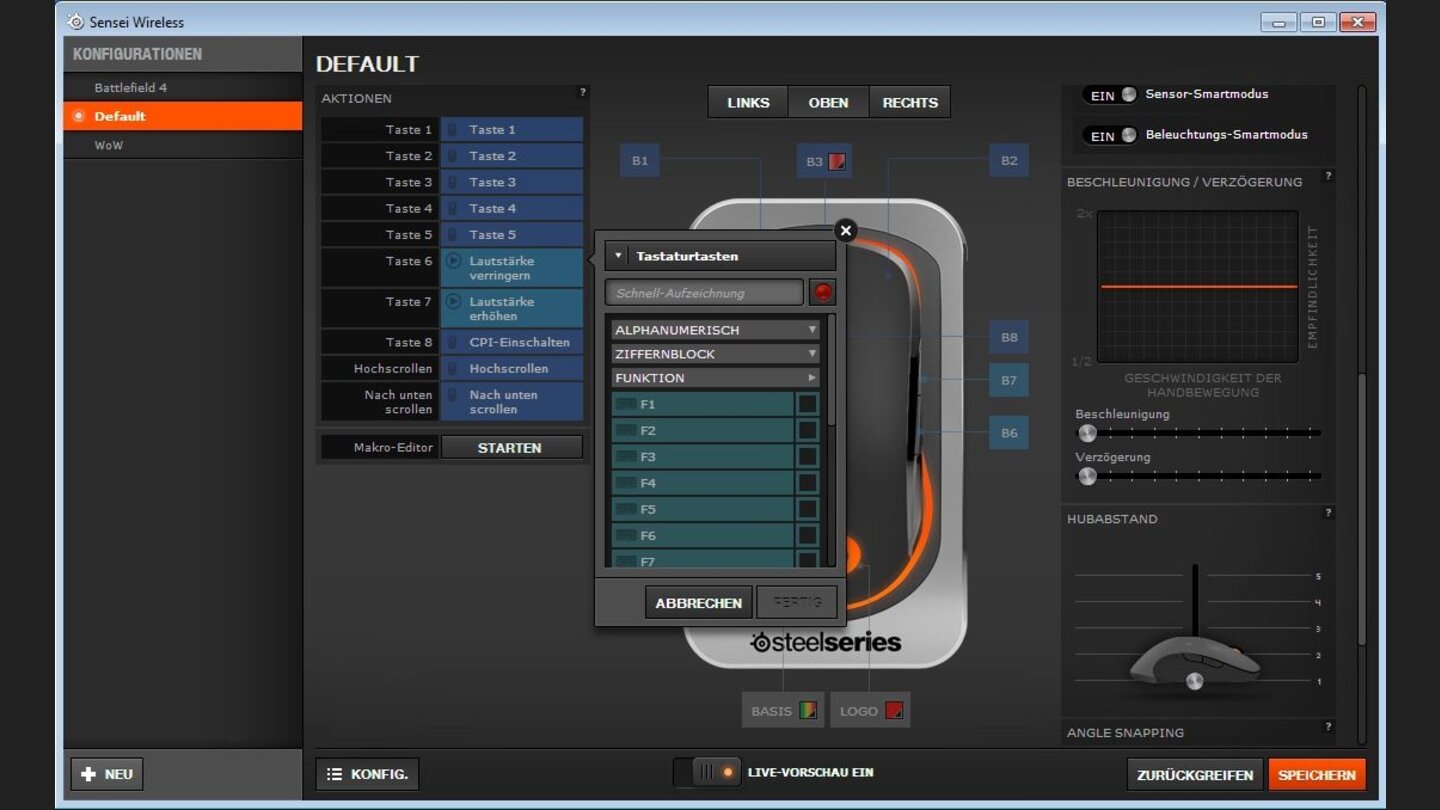The image size is (1440, 810).
Task: Open the Taste 1 action assignment
Action: (511, 129)
